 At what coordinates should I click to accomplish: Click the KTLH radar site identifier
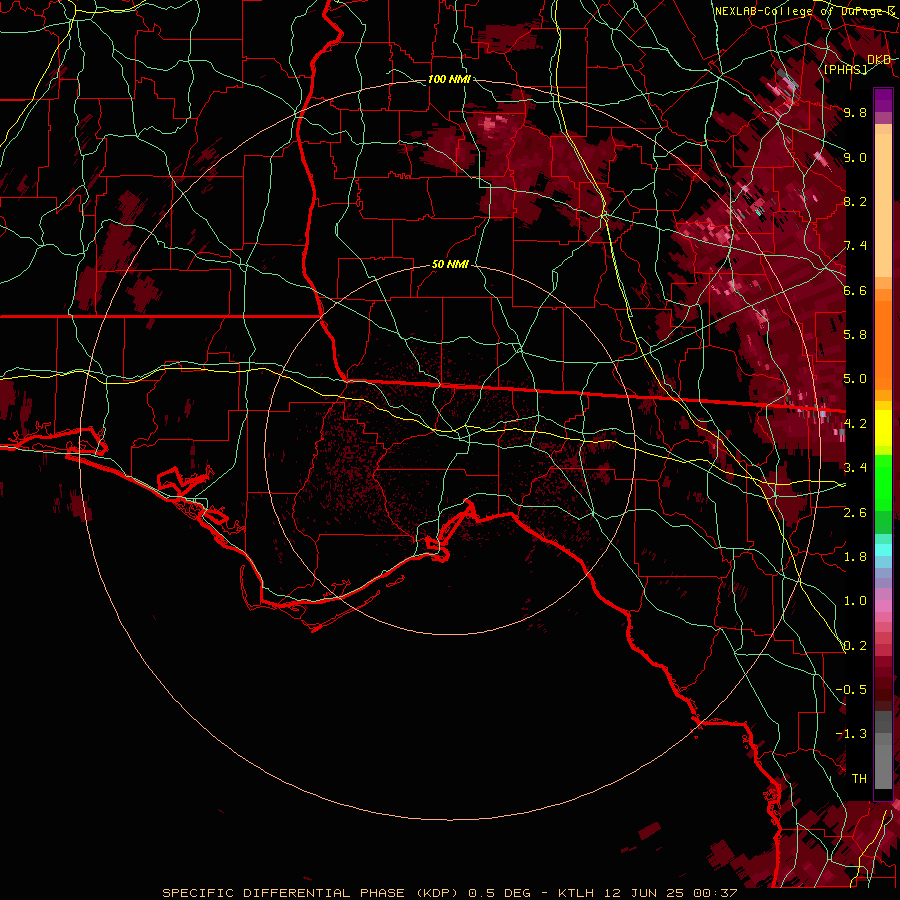coord(576,893)
